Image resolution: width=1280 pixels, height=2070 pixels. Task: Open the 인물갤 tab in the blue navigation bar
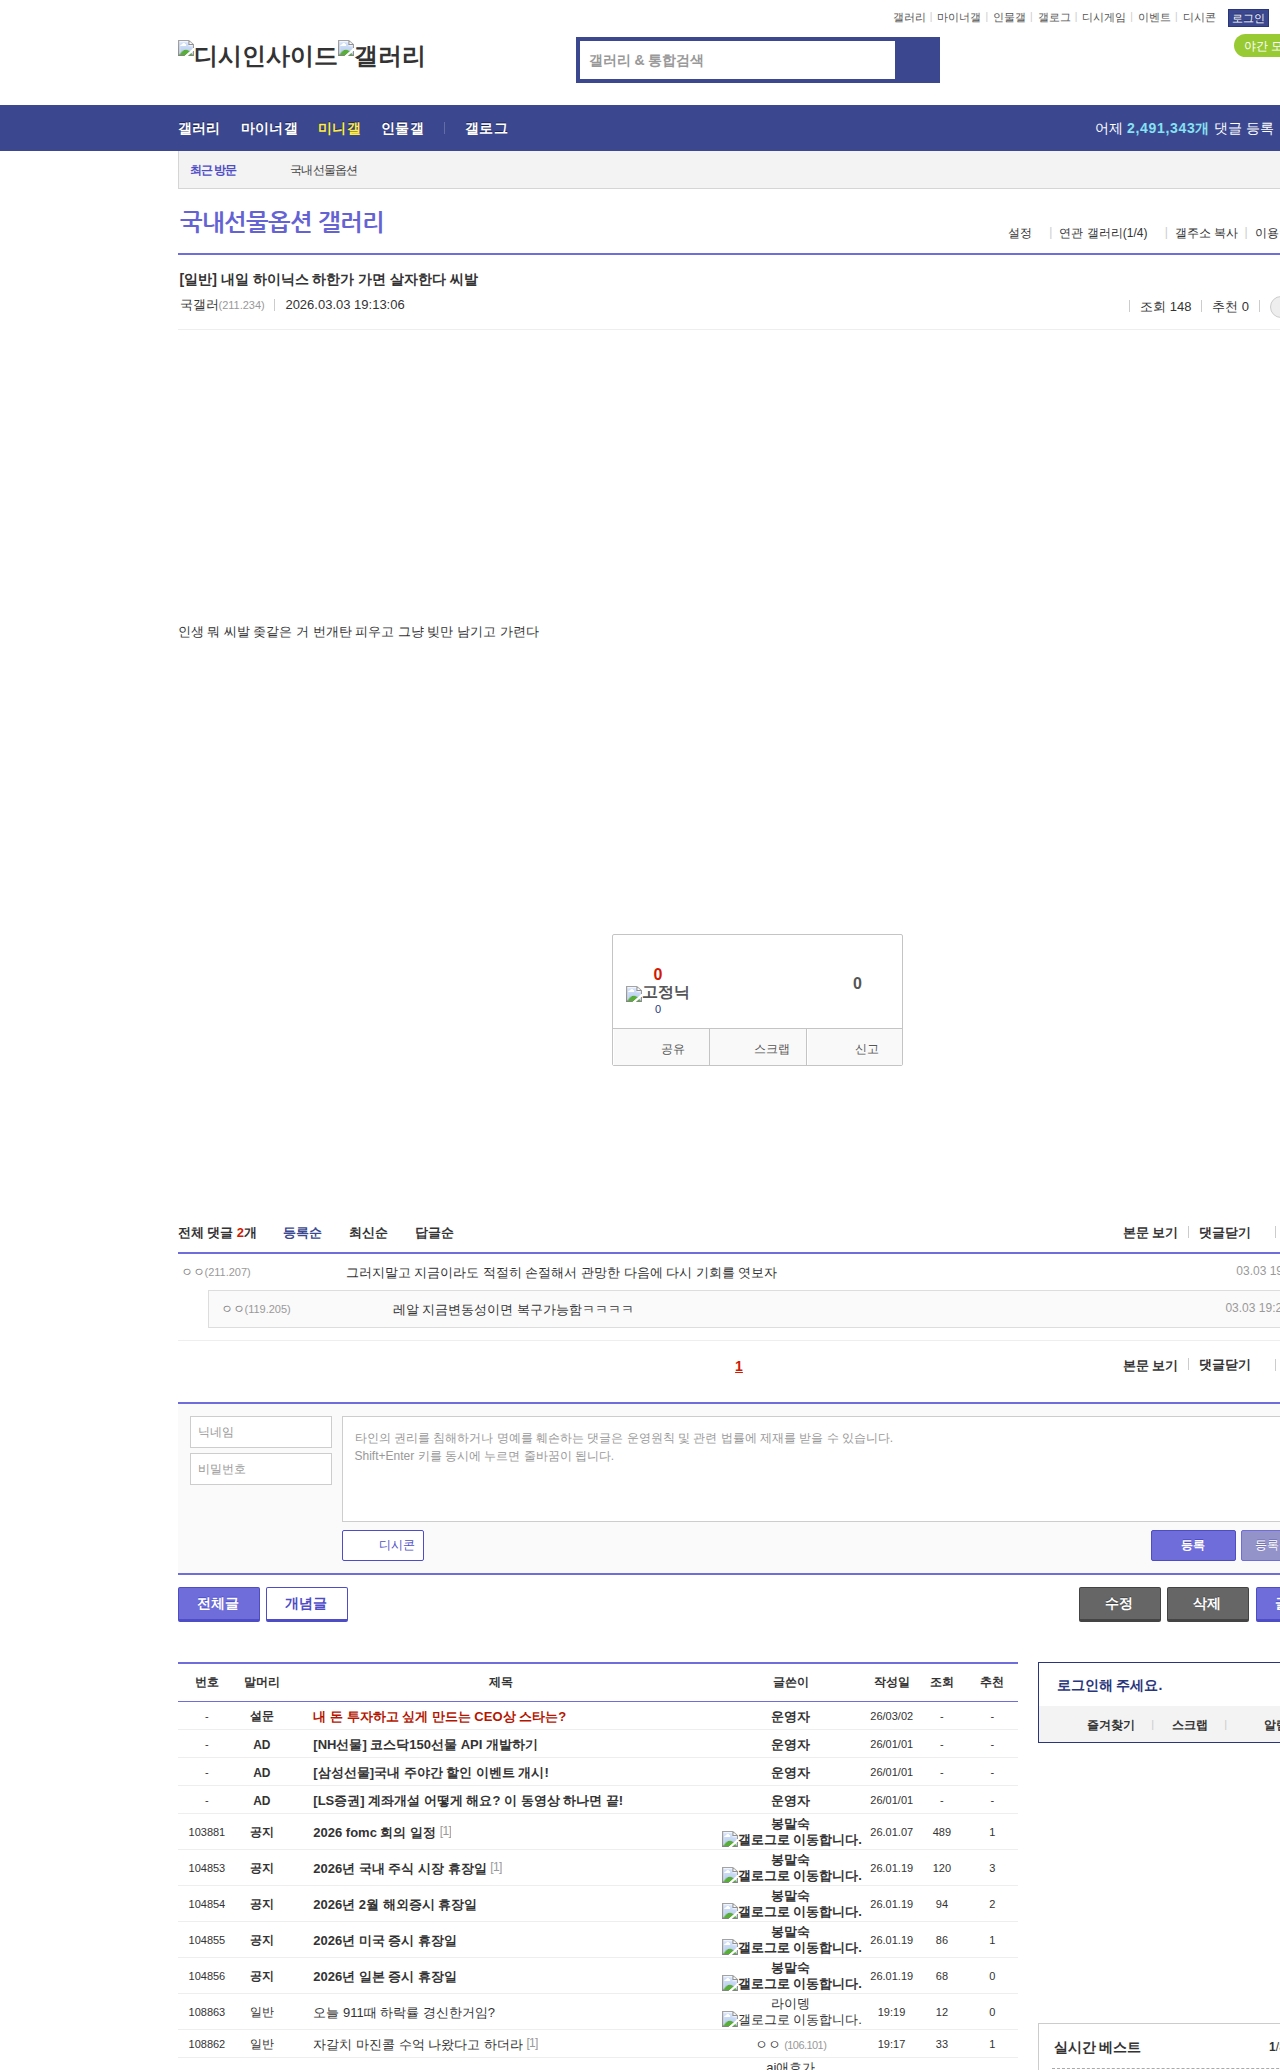click(402, 129)
